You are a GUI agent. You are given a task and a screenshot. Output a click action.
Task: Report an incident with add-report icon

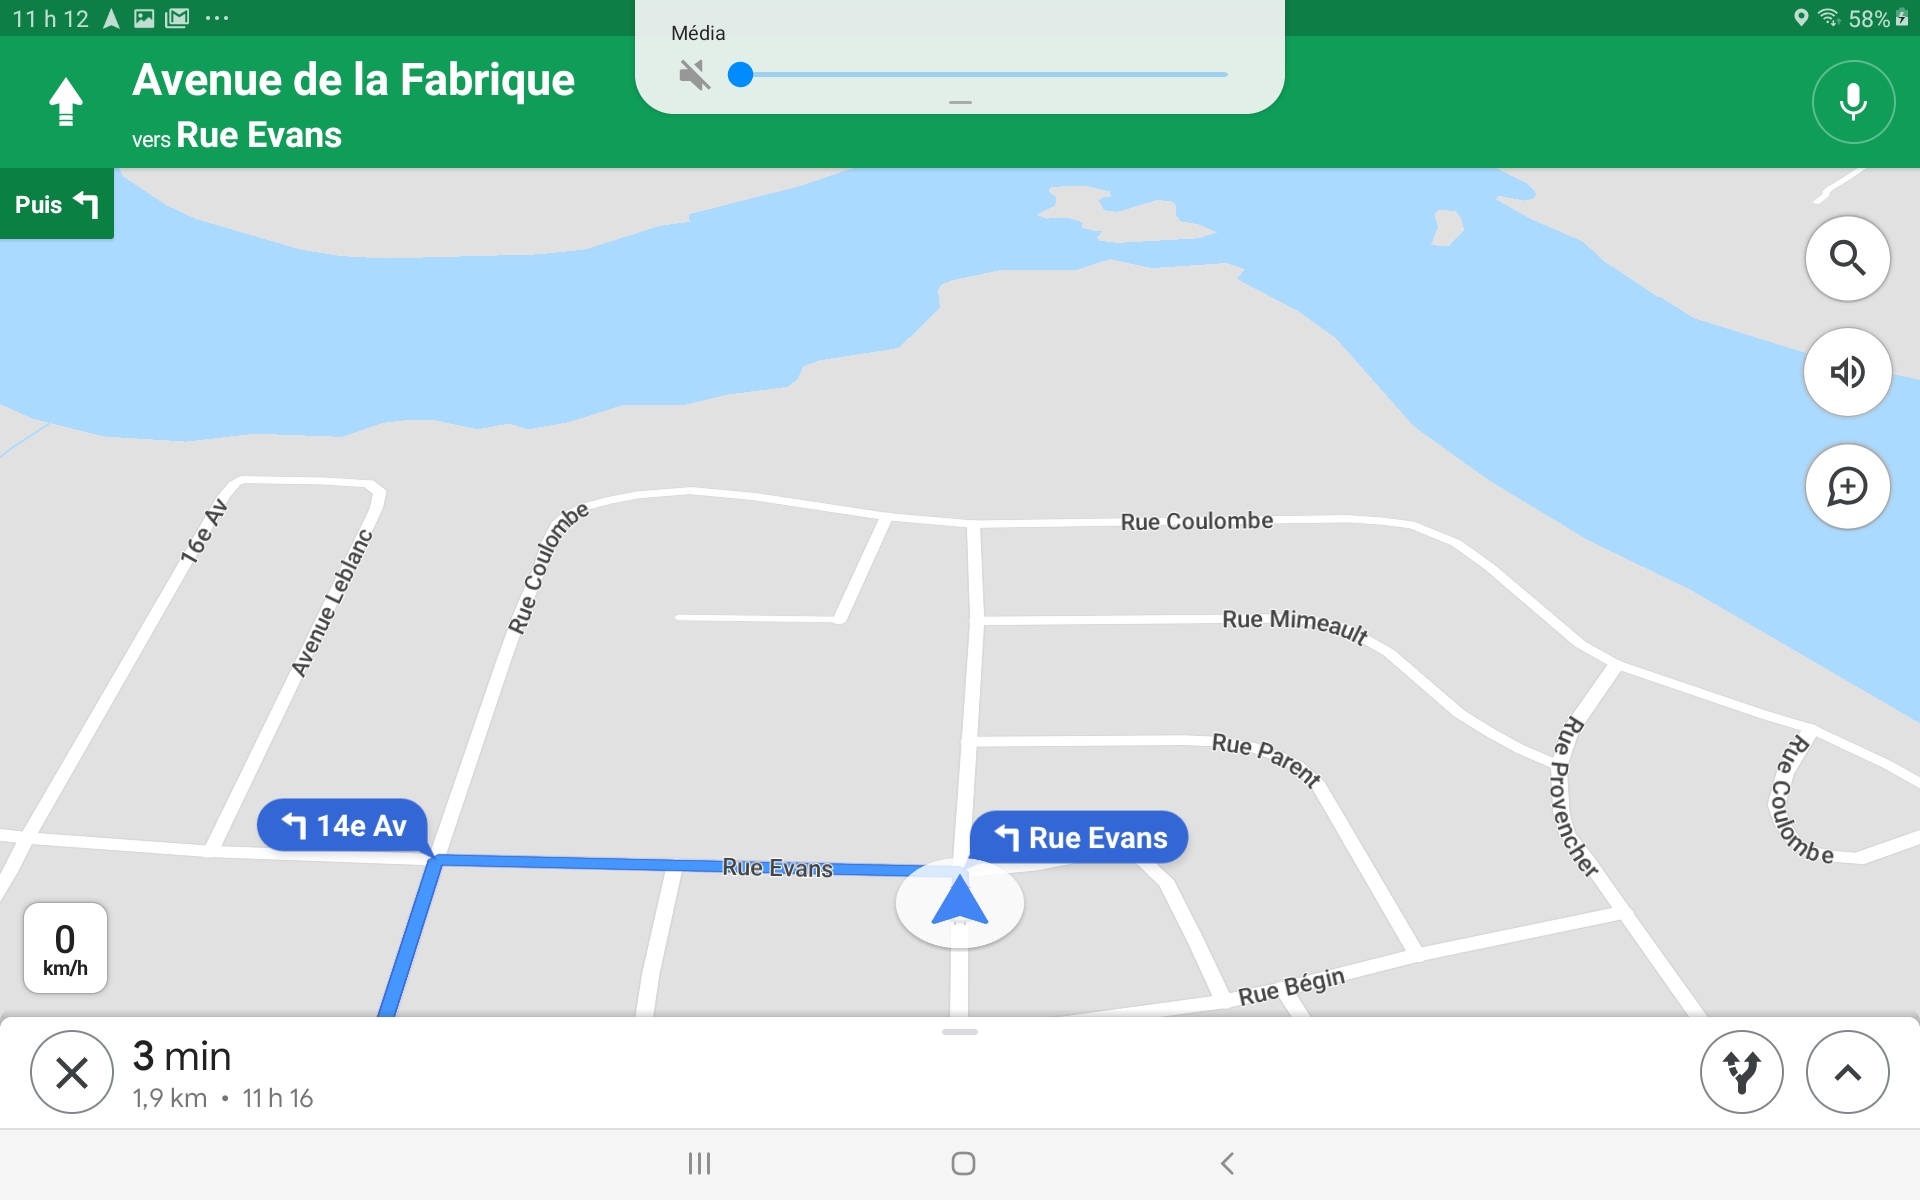point(1847,487)
